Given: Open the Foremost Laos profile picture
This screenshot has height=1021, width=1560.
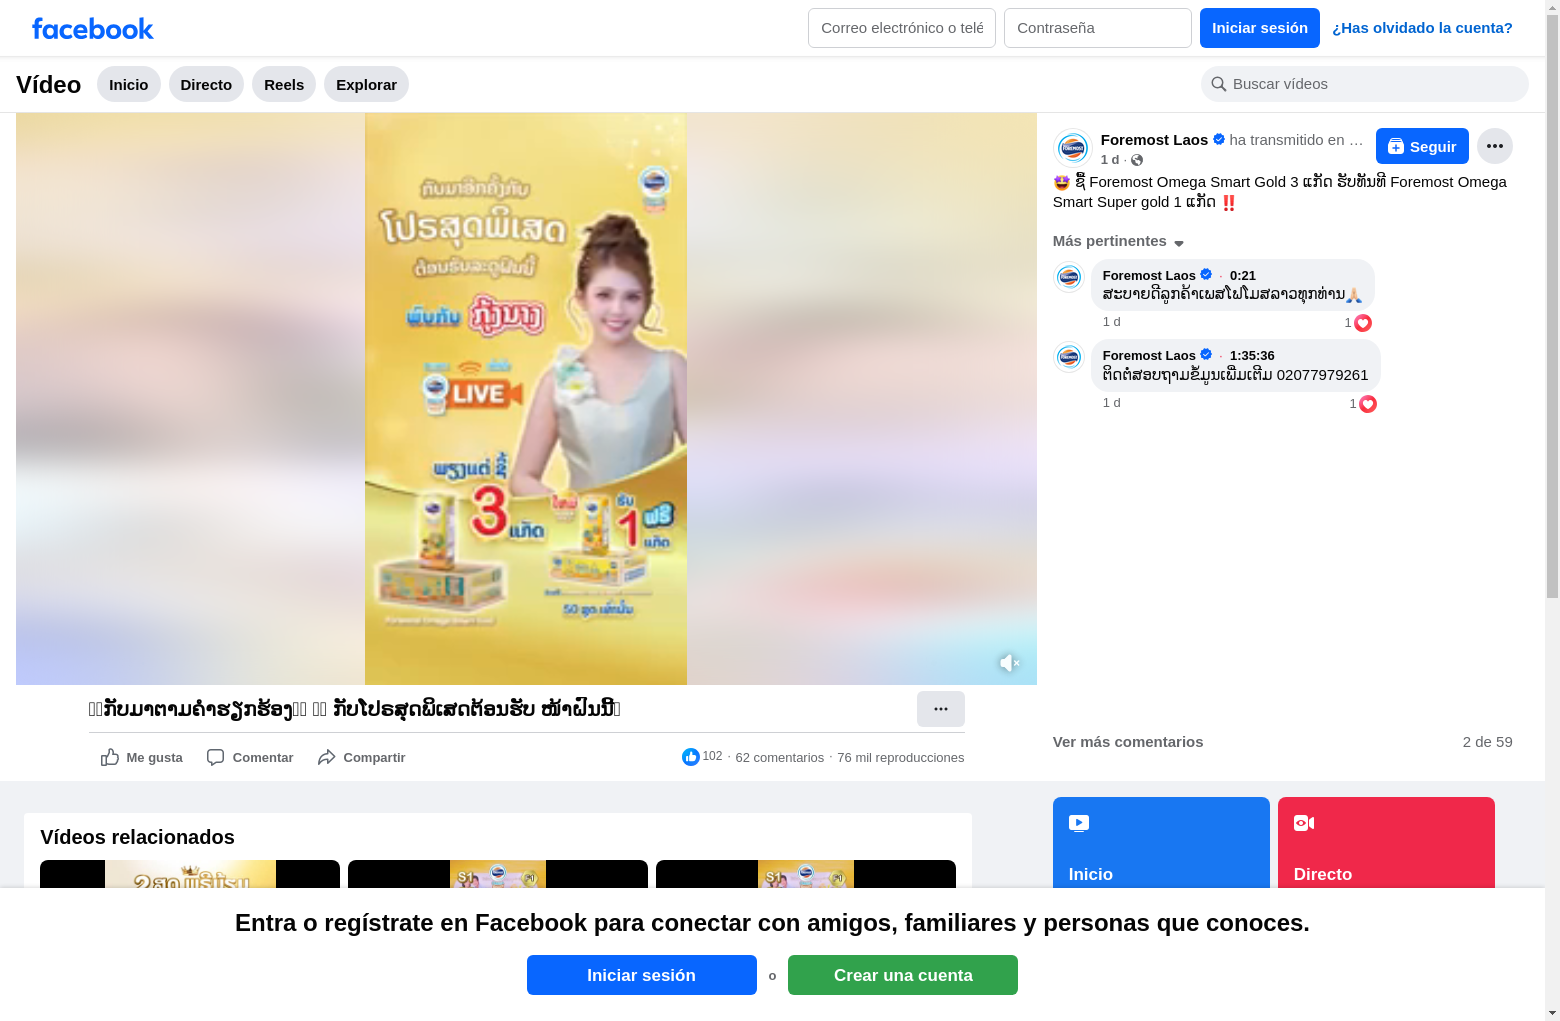Looking at the screenshot, I should pyautogui.click(x=1072, y=148).
